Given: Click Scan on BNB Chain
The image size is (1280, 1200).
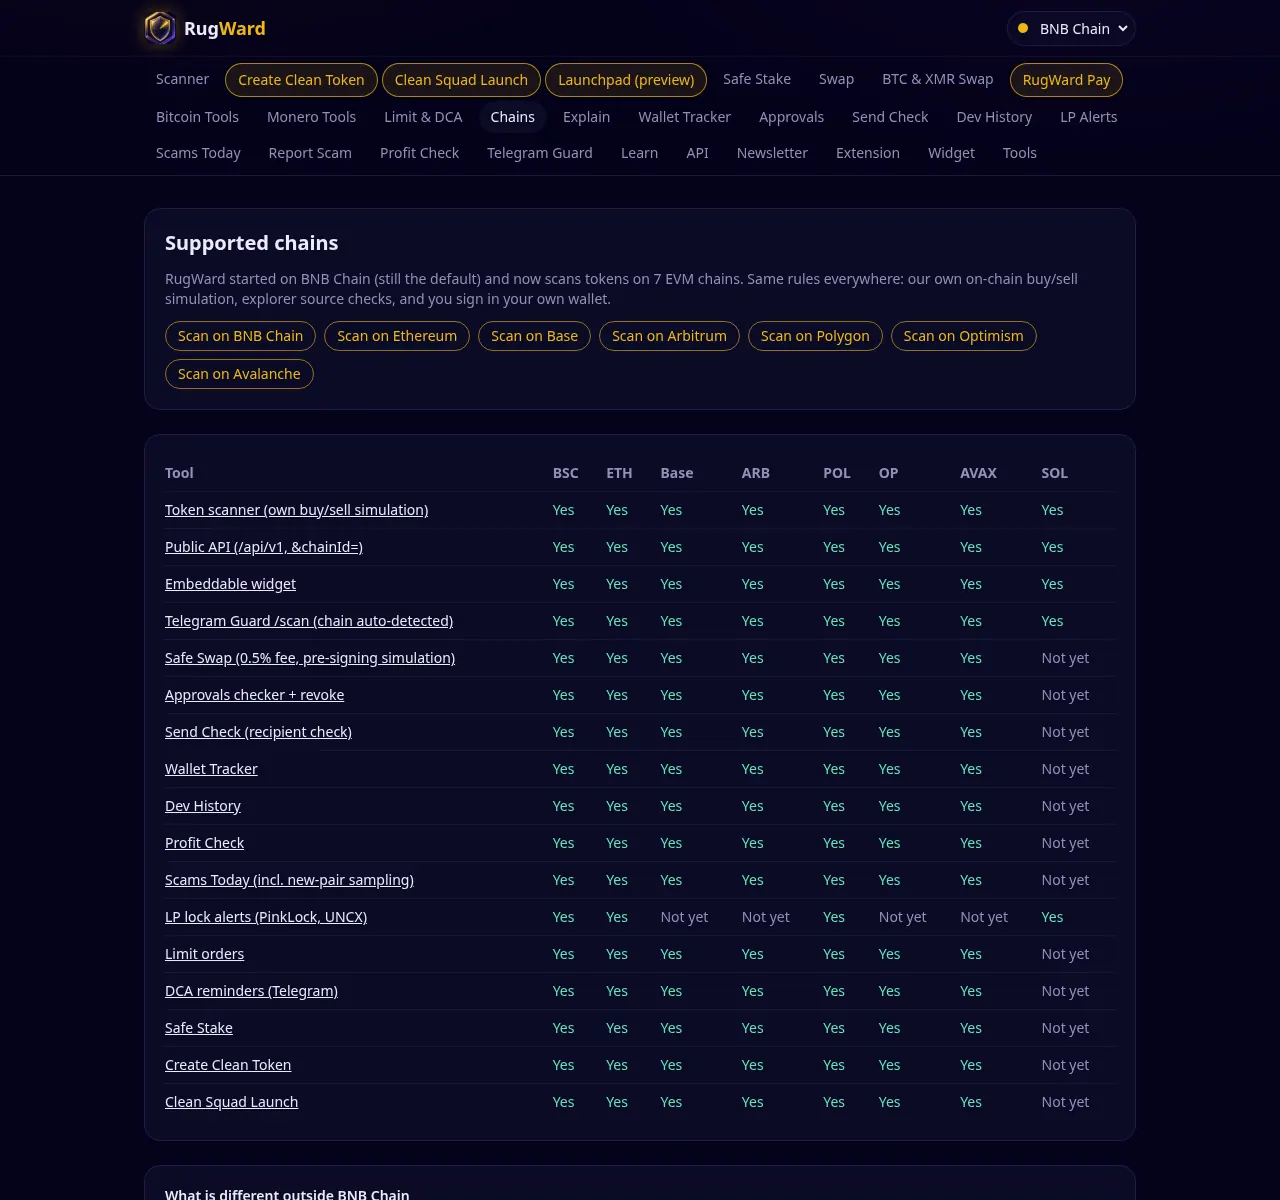Looking at the screenshot, I should (240, 336).
